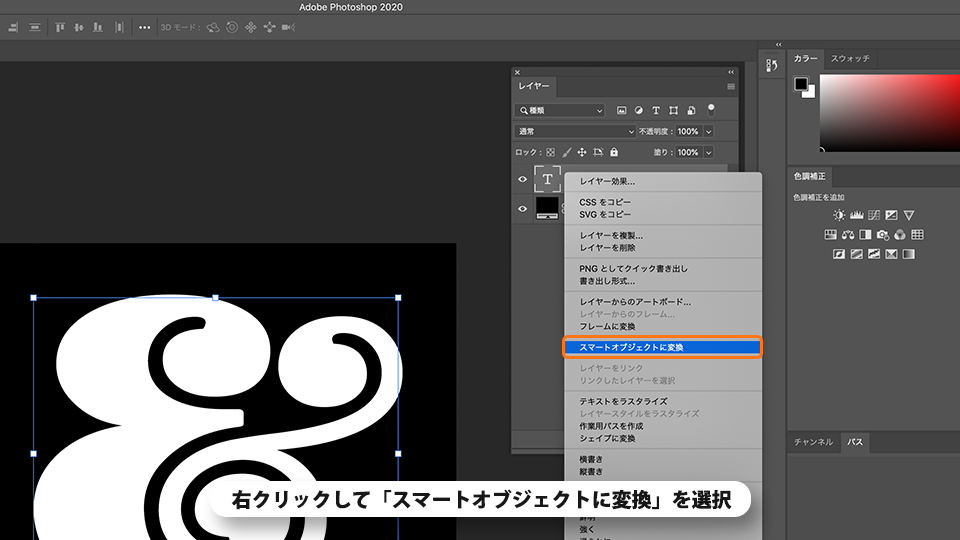Add a Photo Filter adjustment

(883, 235)
